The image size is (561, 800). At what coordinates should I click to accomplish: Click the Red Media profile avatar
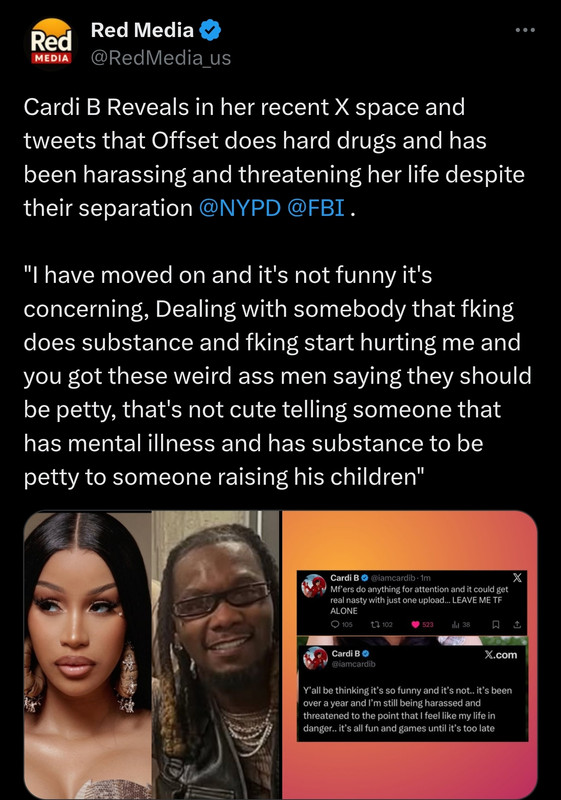(x=50, y=42)
